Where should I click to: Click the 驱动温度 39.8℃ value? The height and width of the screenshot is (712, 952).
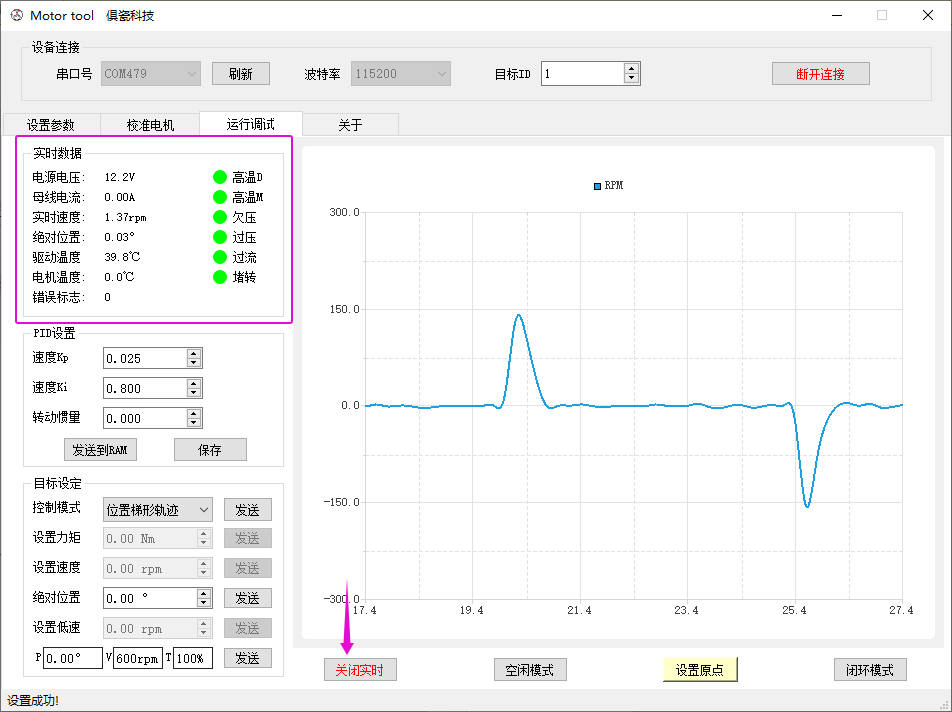[x=122, y=257]
